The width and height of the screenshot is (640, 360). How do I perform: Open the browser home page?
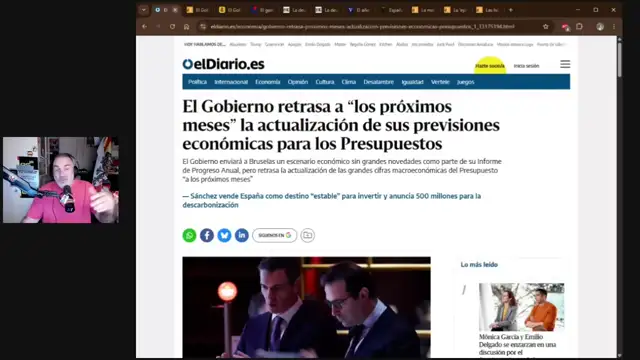tap(187, 27)
